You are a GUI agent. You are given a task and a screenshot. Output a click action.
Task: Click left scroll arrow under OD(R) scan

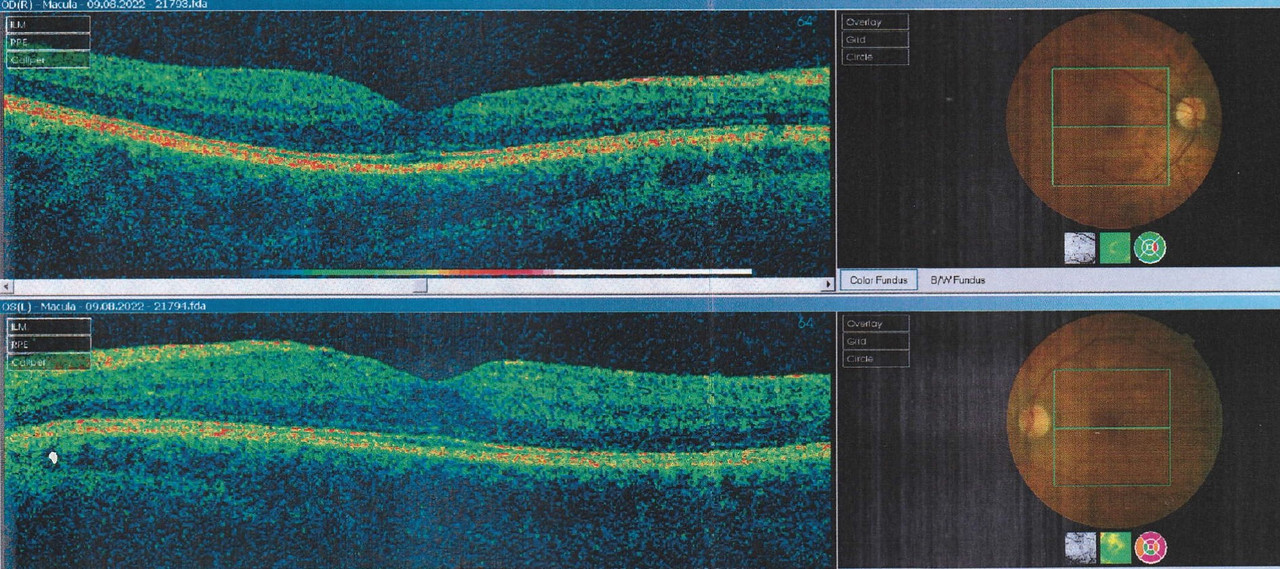pyautogui.click(x=7, y=285)
